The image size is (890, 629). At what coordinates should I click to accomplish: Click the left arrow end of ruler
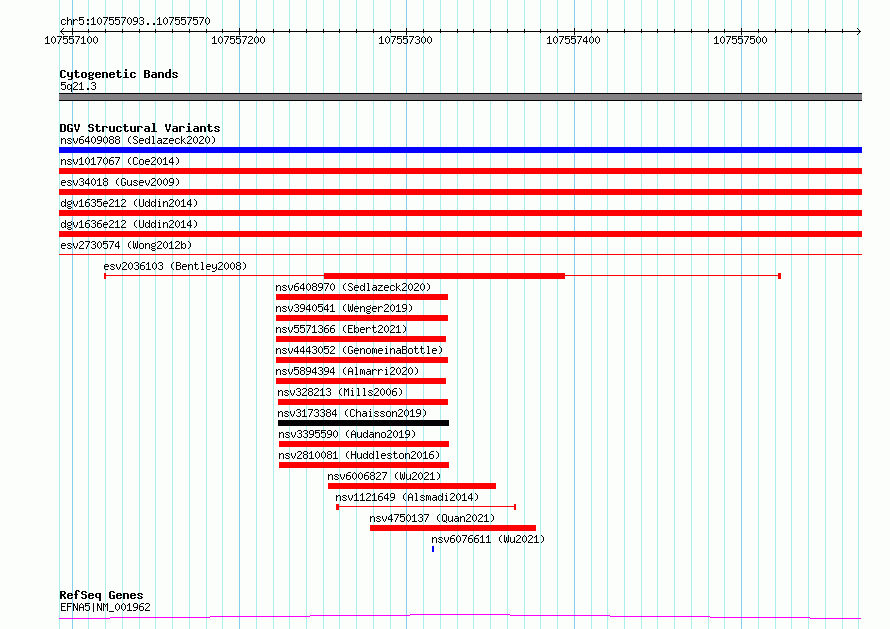(62, 31)
